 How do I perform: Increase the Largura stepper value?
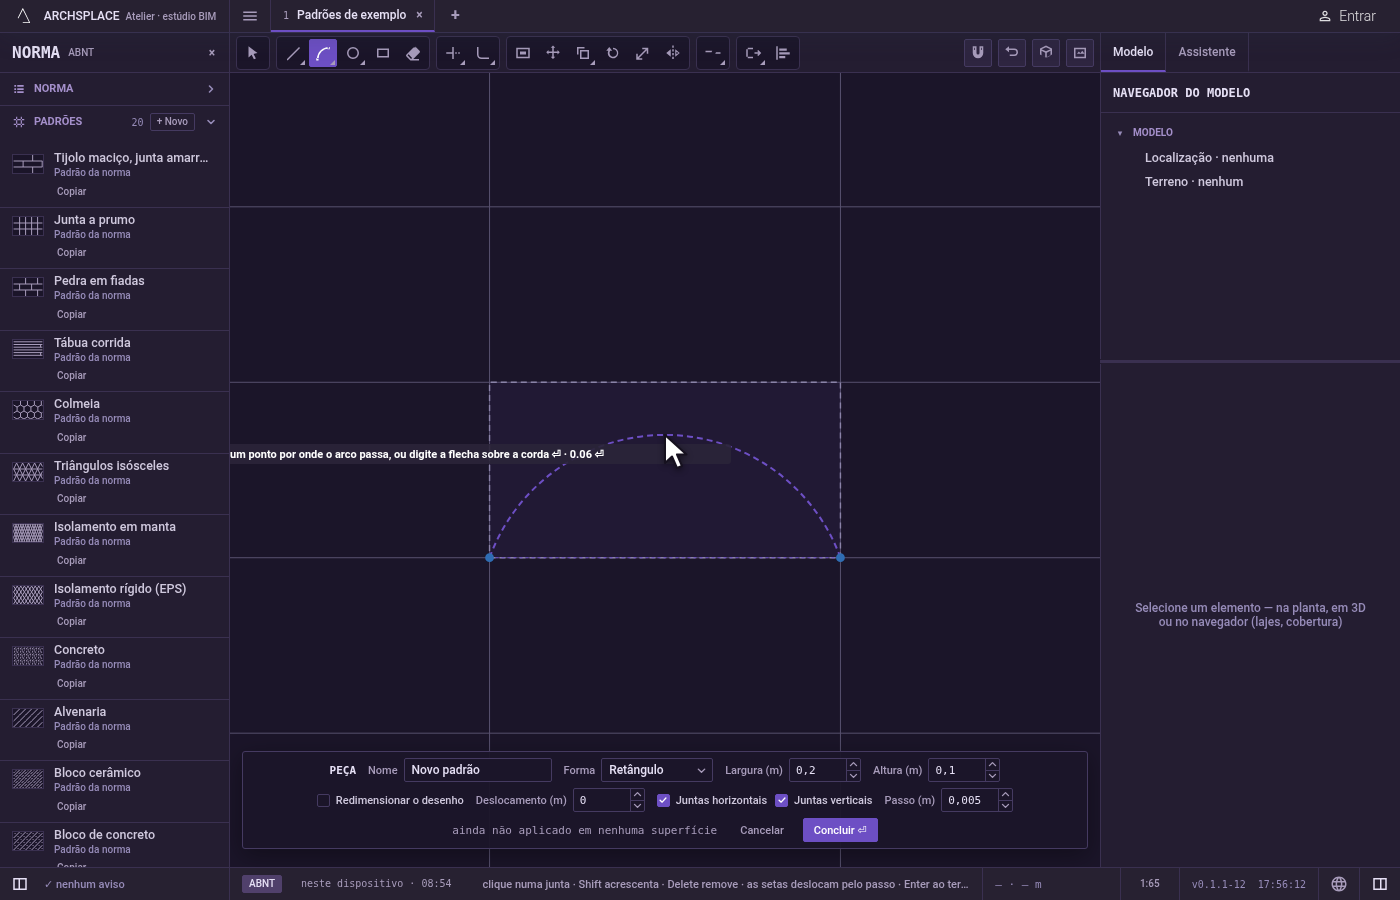point(853,765)
